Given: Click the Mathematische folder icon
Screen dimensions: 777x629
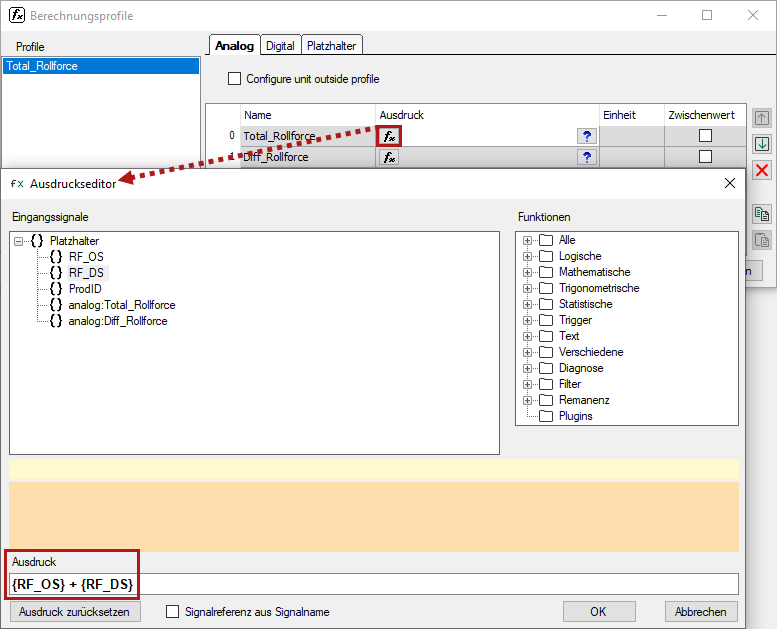Looking at the screenshot, I should coord(546,272).
